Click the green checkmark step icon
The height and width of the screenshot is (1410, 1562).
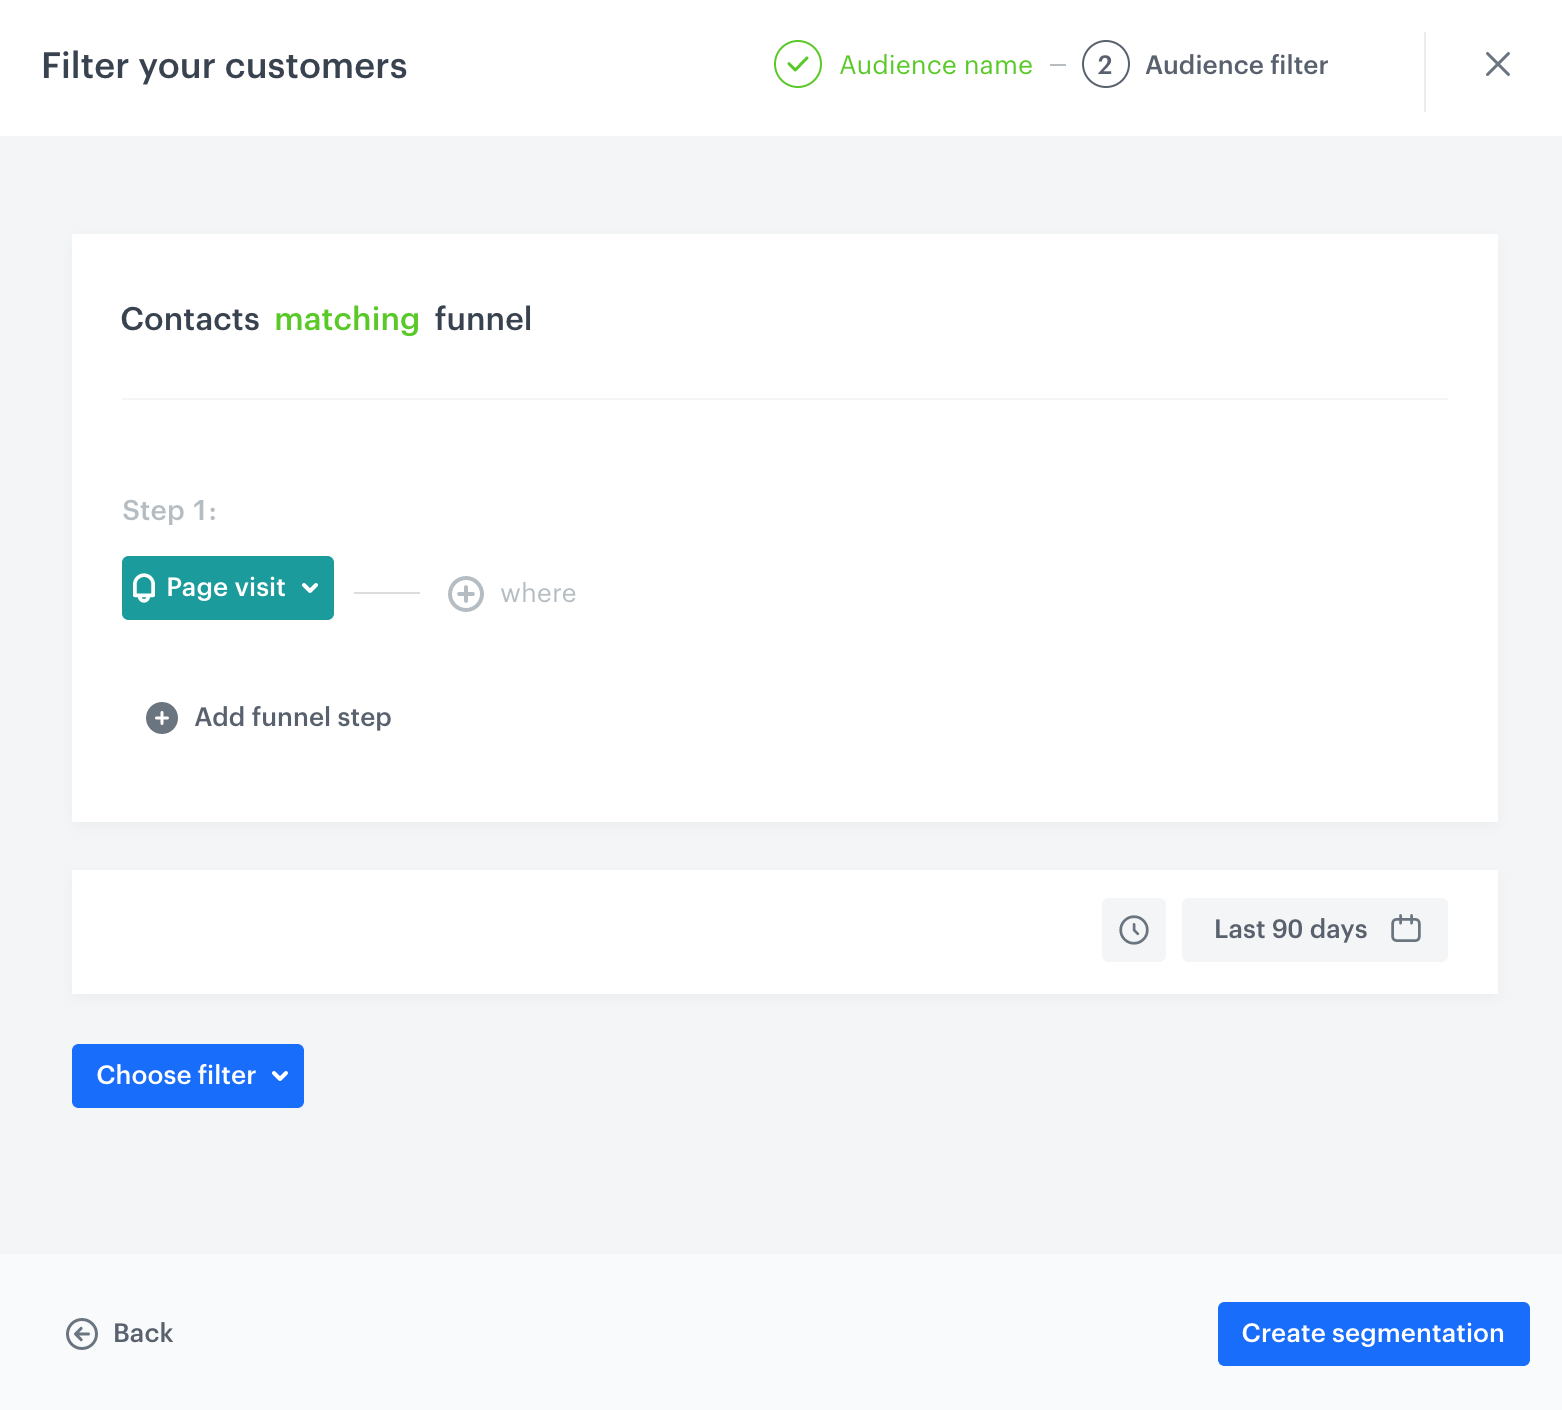pyautogui.click(x=797, y=65)
